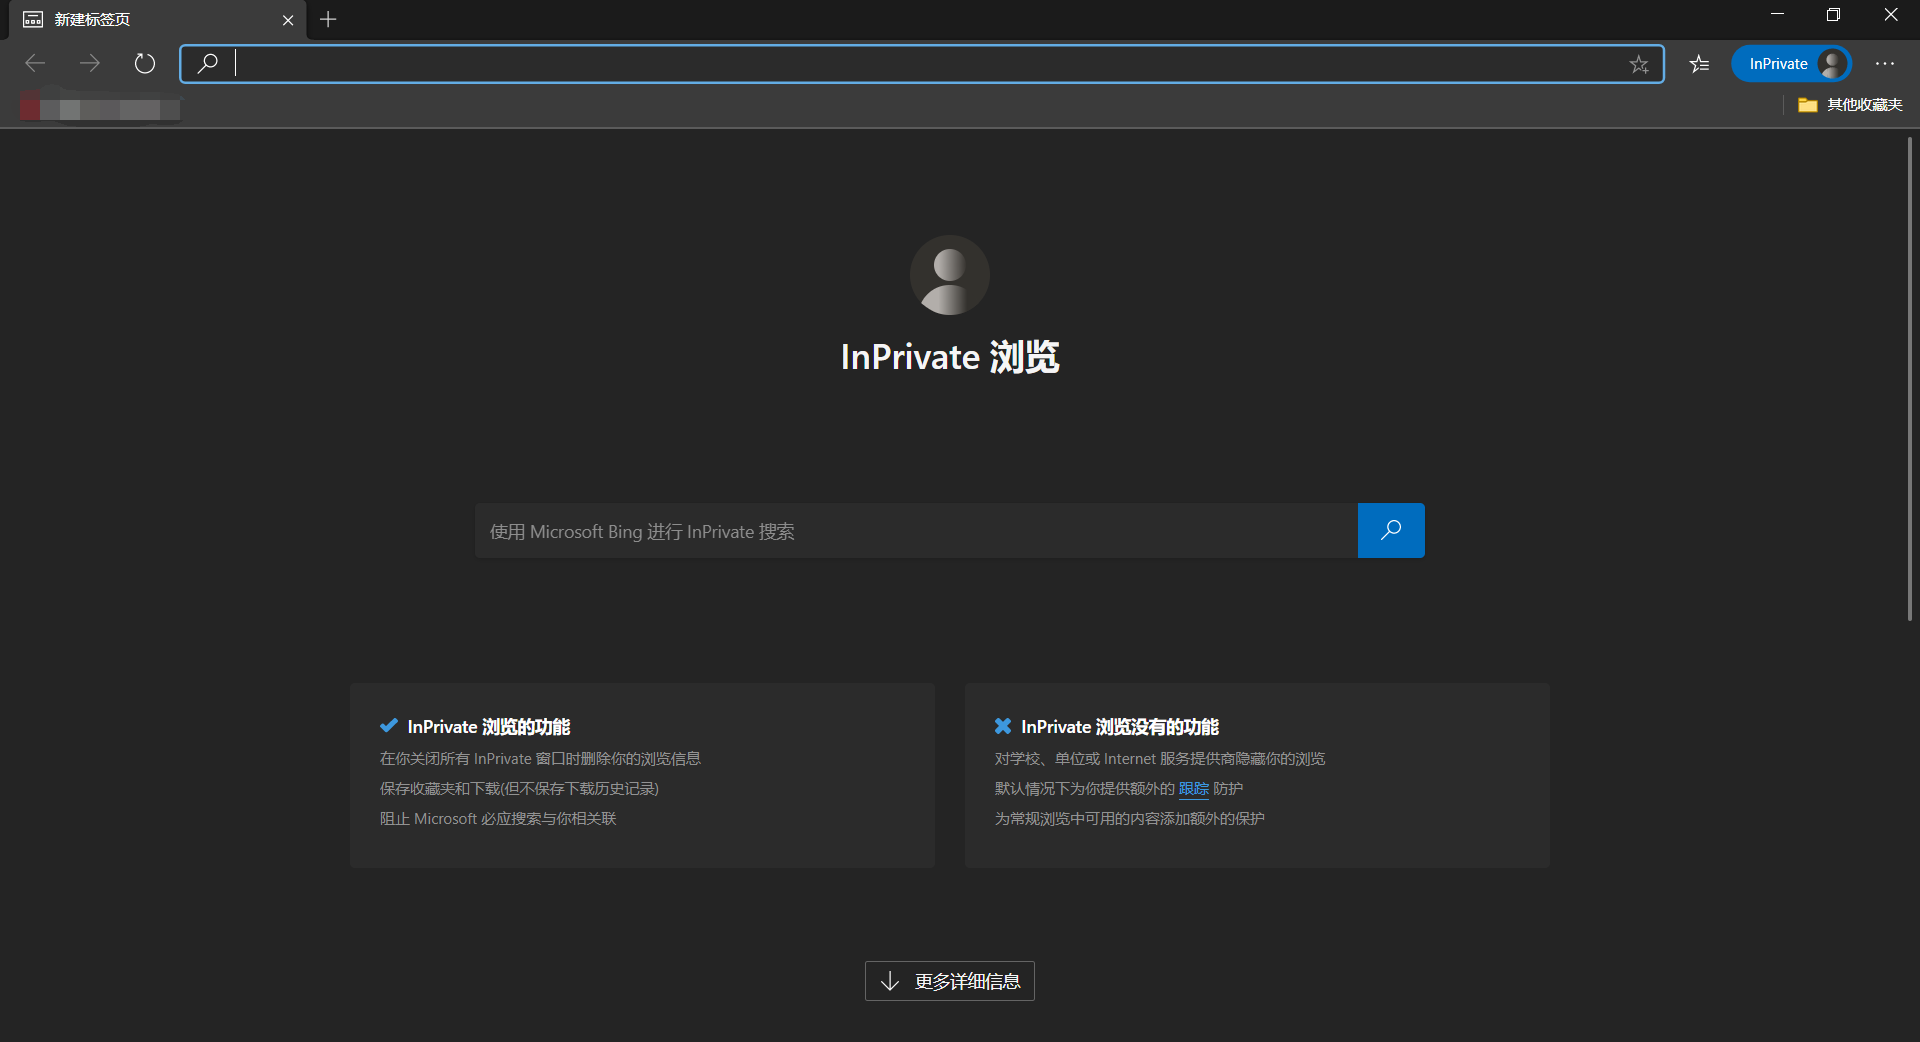
Task: Click the star to favorite this page
Action: [1638, 64]
